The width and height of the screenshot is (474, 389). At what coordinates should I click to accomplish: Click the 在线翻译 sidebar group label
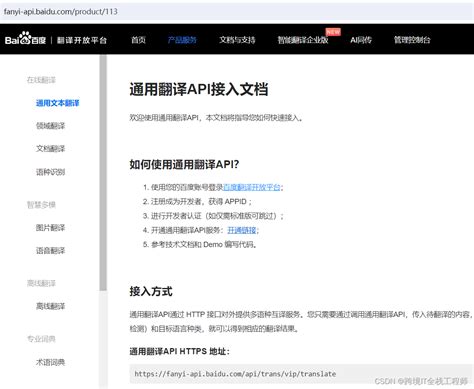[41, 80]
